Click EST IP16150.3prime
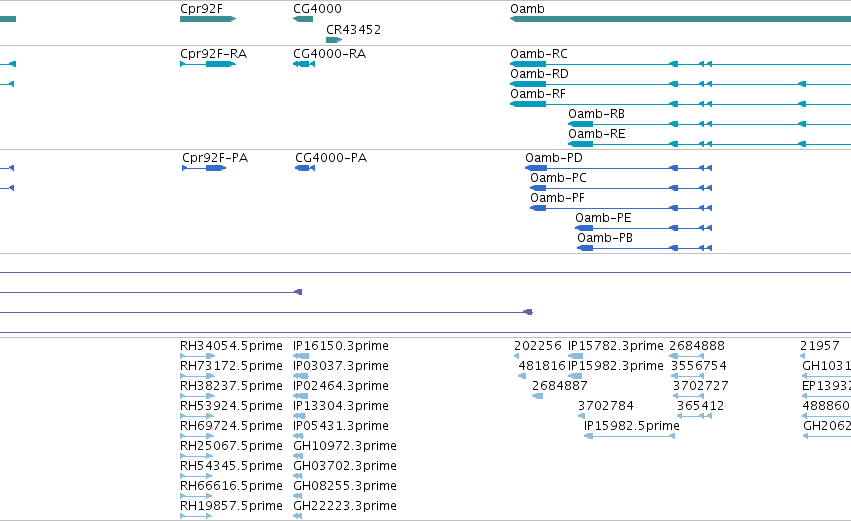 click(301, 356)
